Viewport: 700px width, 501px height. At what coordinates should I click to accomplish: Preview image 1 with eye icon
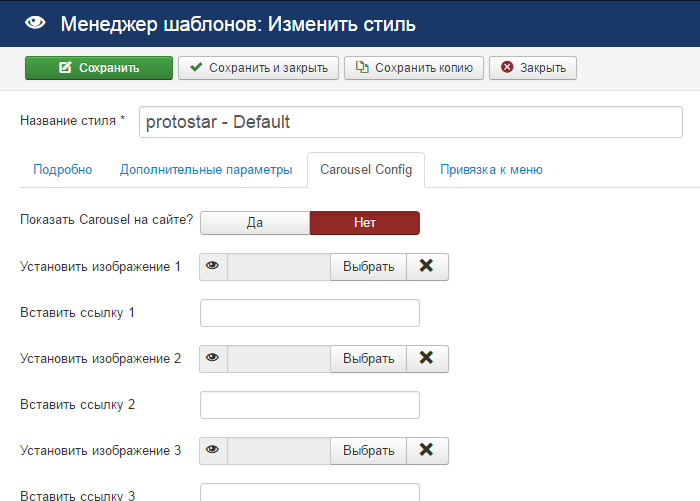pyautogui.click(x=213, y=267)
